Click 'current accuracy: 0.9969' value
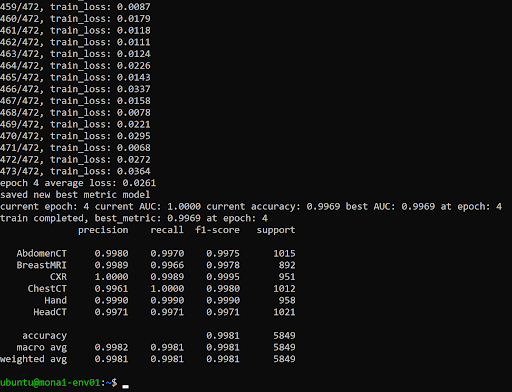The image size is (512, 392). 273,207
